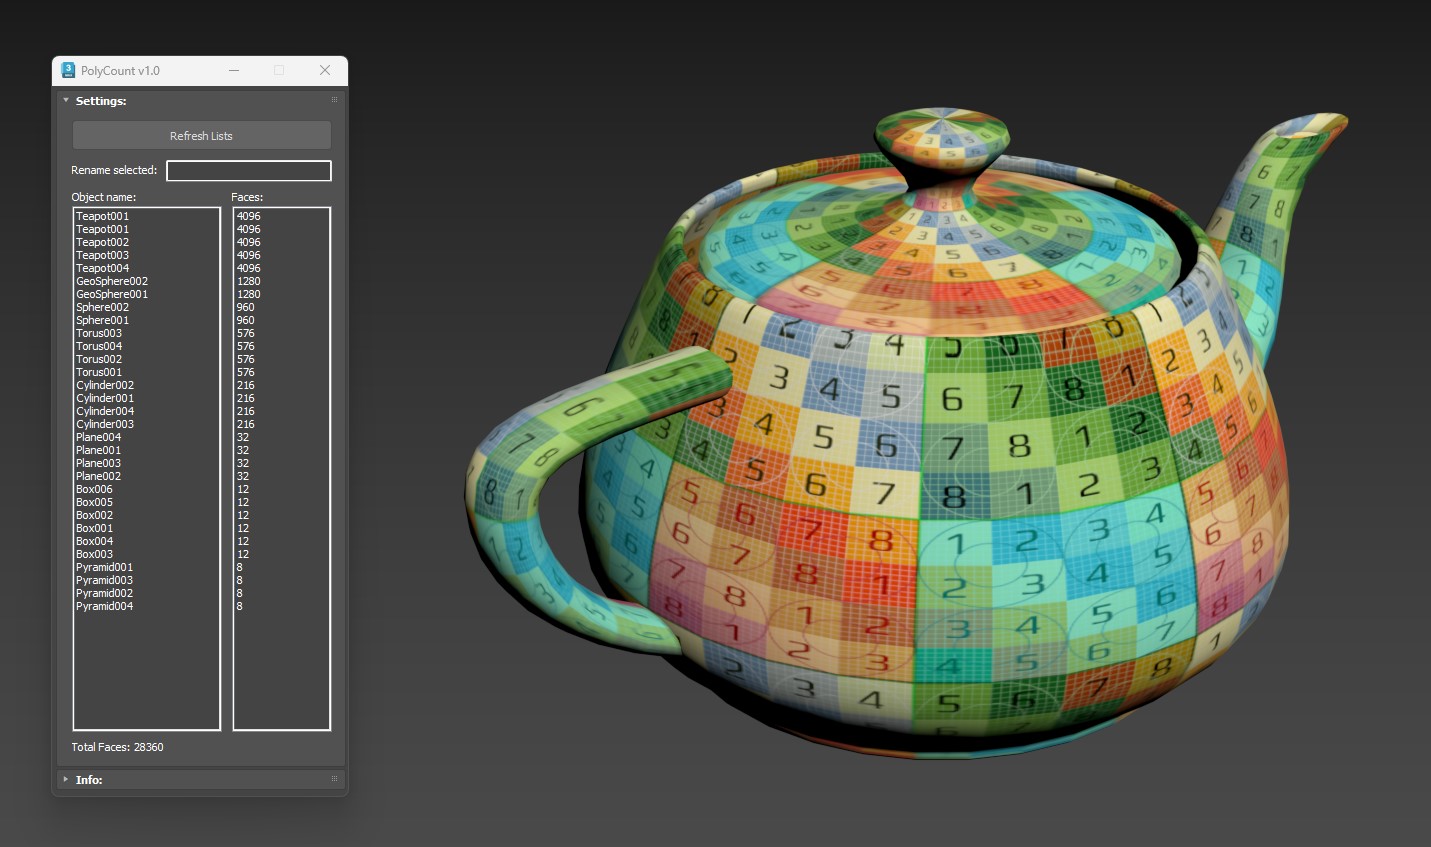Select GeoSphere002 in the object list

point(112,281)
